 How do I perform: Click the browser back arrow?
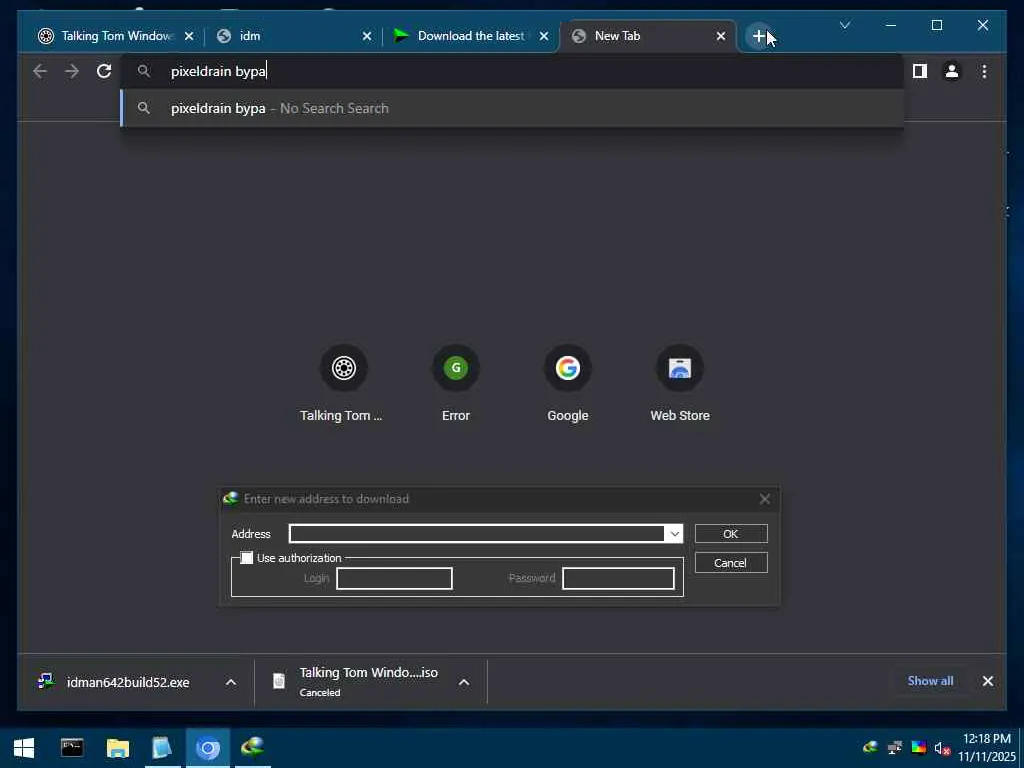tap(40, 71)
